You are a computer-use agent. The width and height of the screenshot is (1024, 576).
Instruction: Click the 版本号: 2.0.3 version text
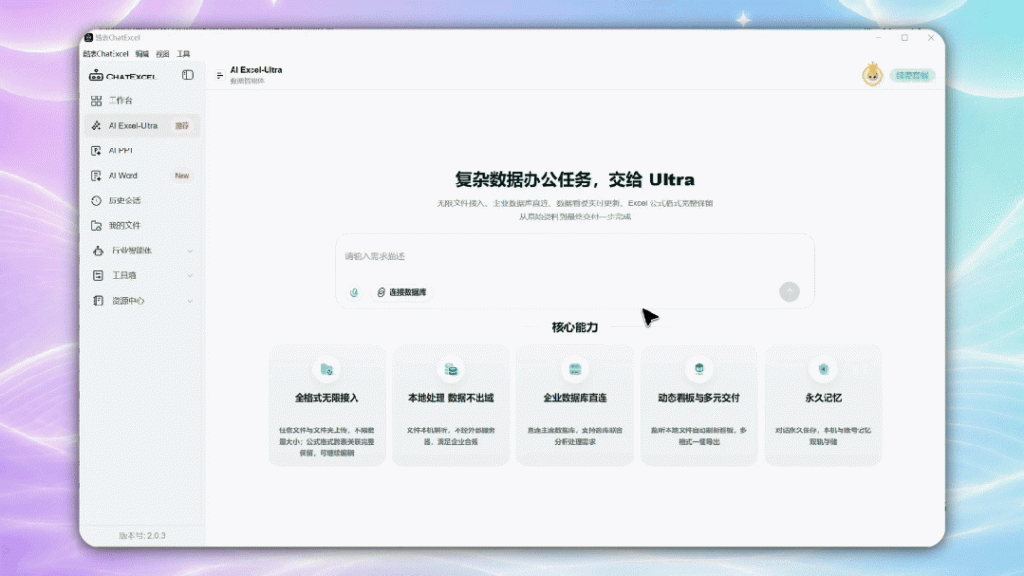pyautogui.click(x=142, y=536)
